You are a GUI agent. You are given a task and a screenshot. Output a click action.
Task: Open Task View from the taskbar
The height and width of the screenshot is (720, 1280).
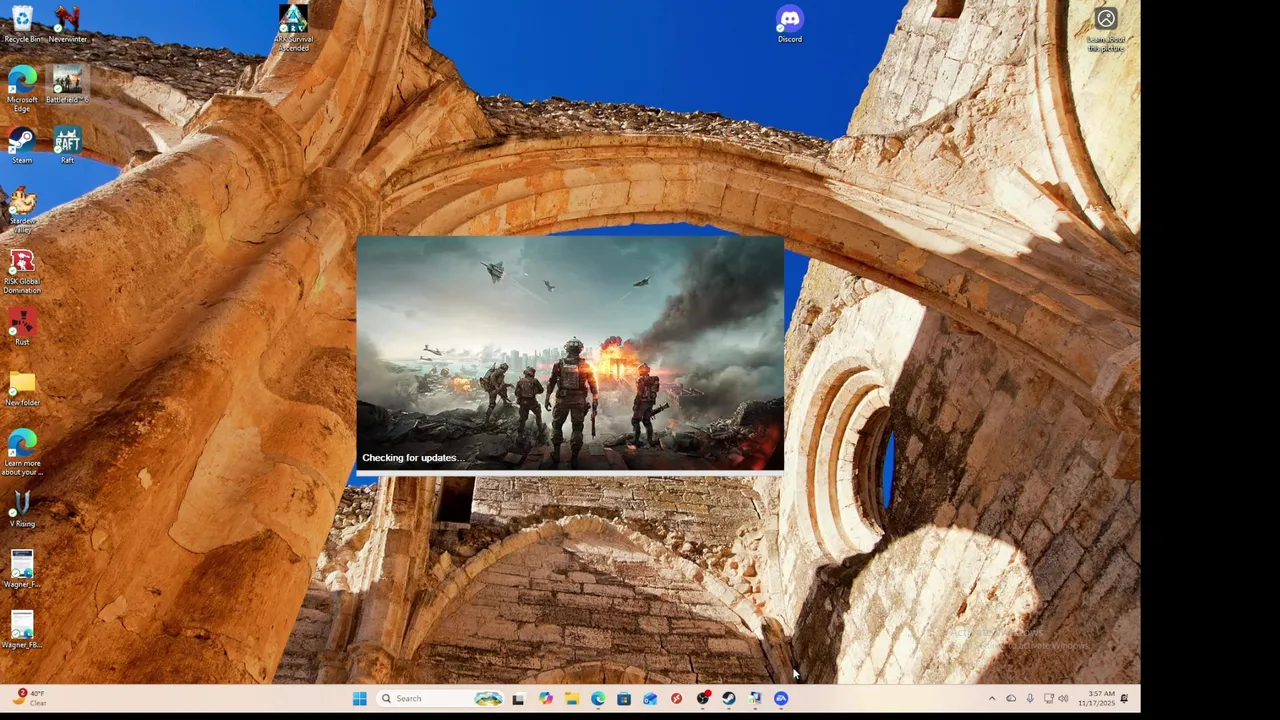point(518,699)
